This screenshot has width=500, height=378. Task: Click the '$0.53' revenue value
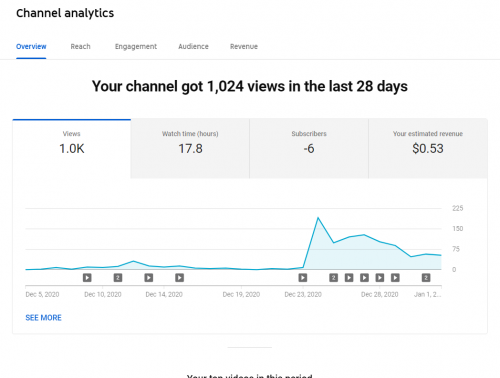(428, 149)
